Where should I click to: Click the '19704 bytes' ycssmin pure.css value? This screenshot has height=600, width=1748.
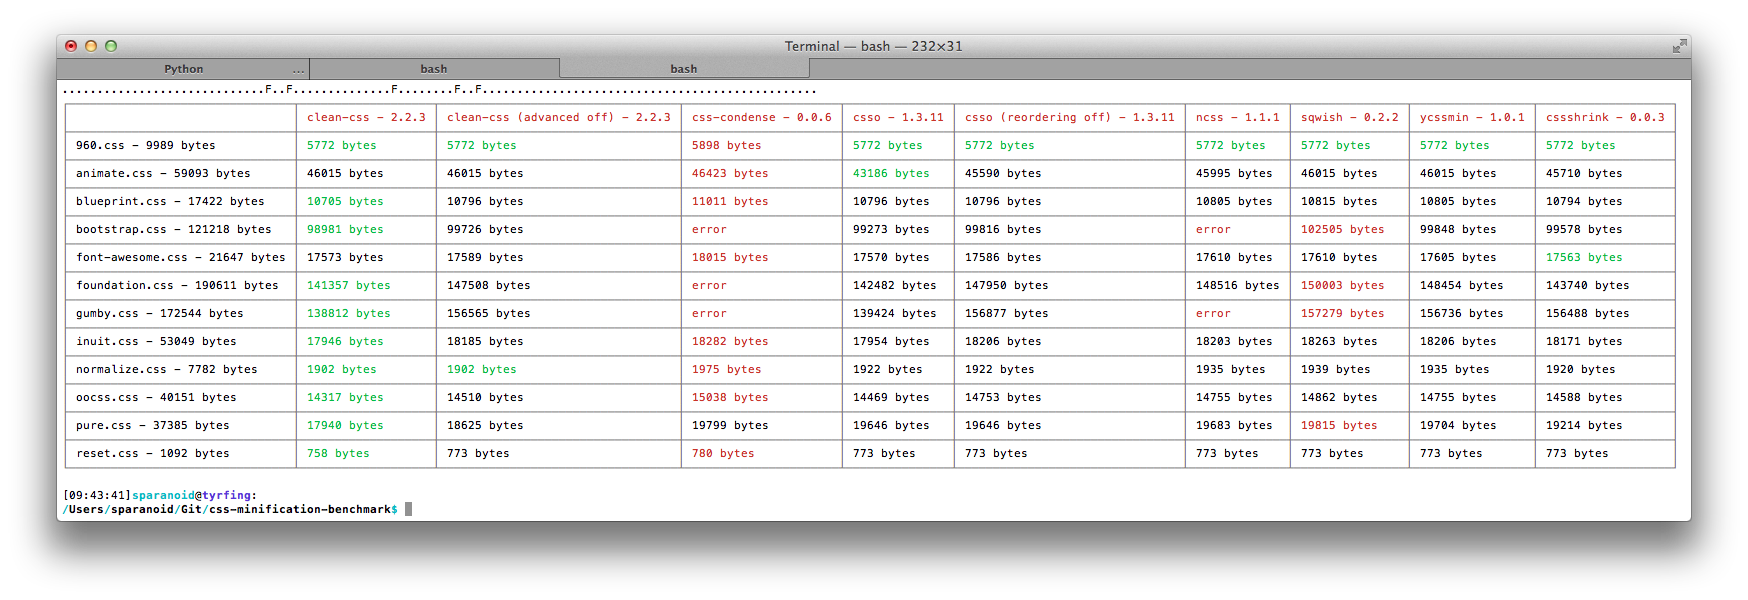(x=1458, y=425)
